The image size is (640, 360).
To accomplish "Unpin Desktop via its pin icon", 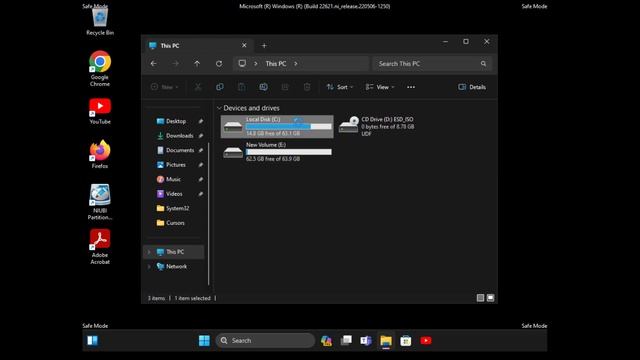I will pos(201,121).
